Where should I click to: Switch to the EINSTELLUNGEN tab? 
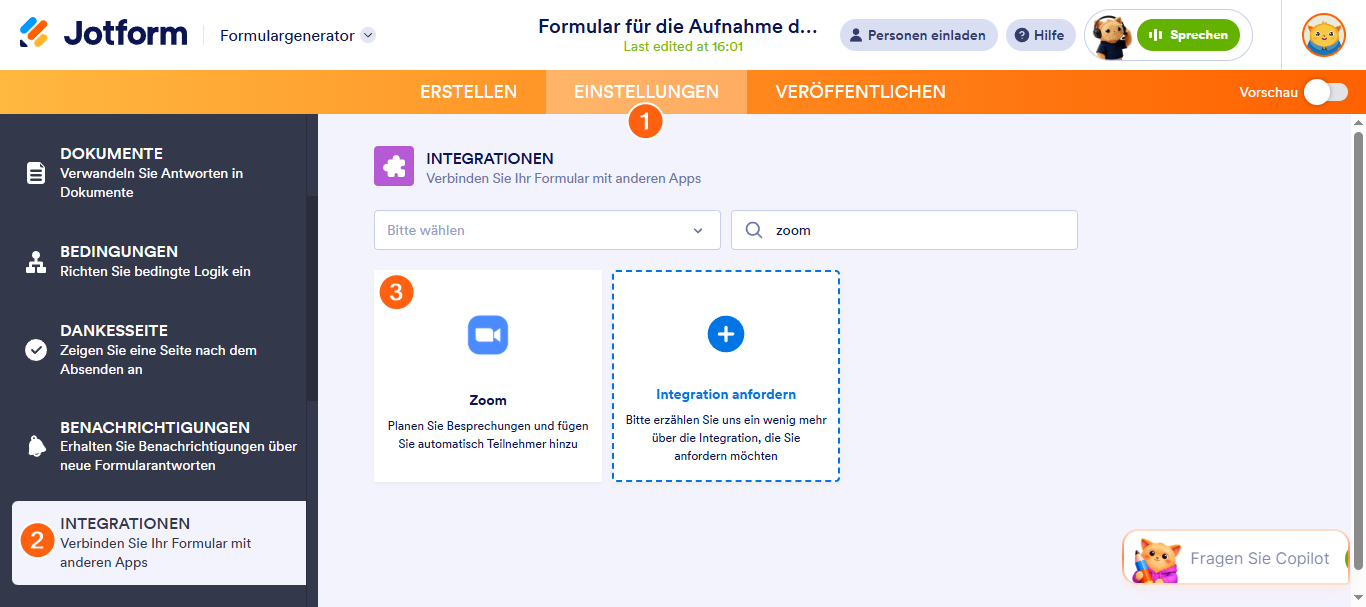pyautogui.click(x=646, y=92)
